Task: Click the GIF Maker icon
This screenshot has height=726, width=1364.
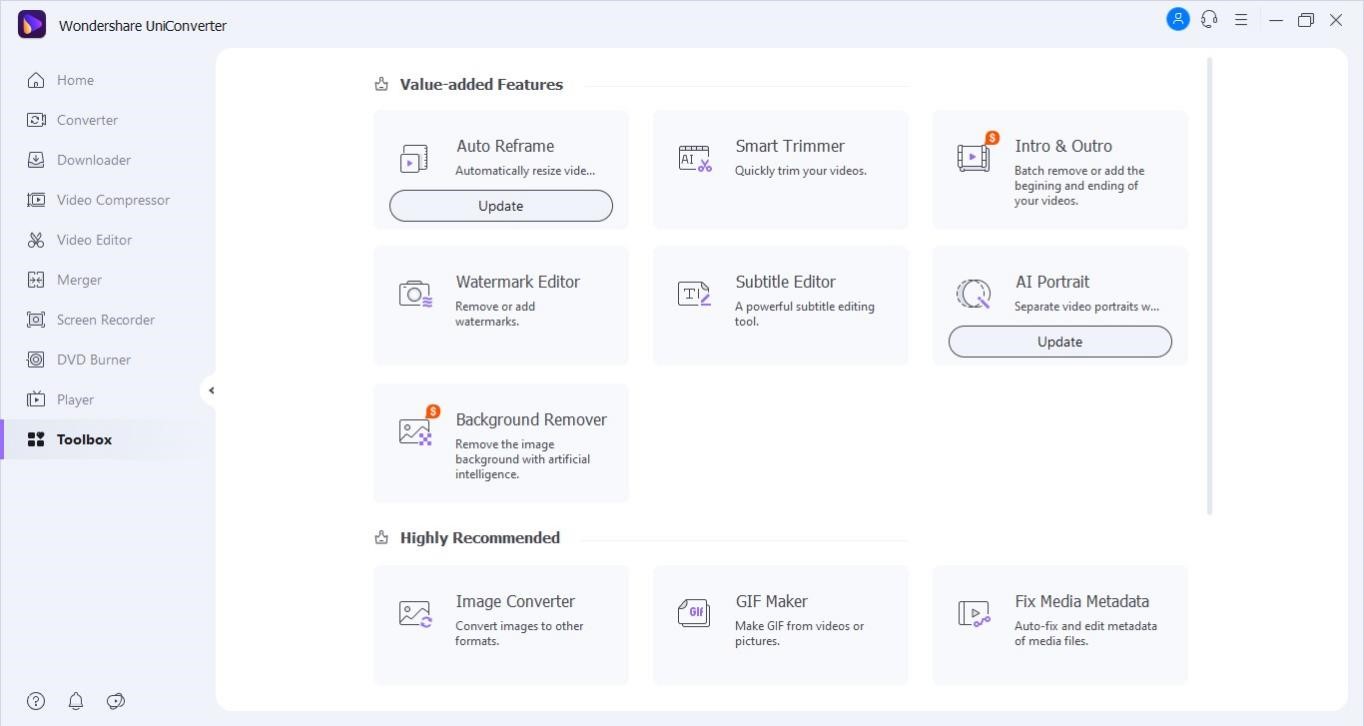Action: (x=694, y=614)
